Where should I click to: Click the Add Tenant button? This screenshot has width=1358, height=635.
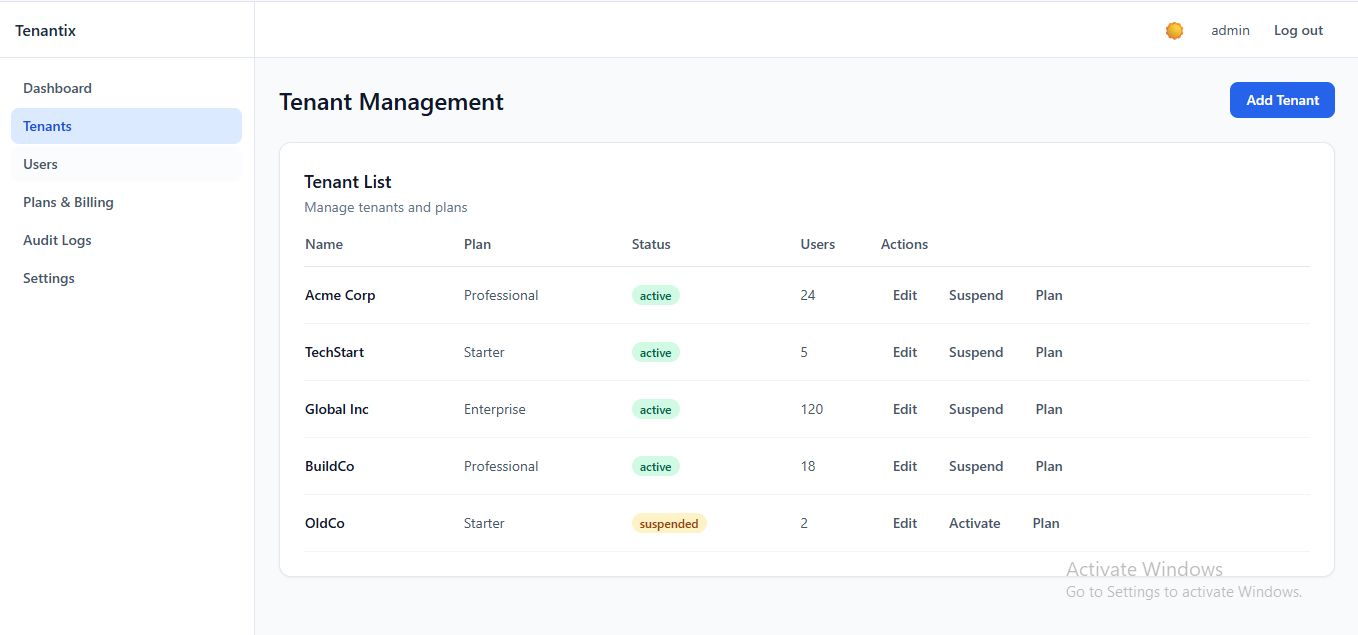(x=1282, y=100)
